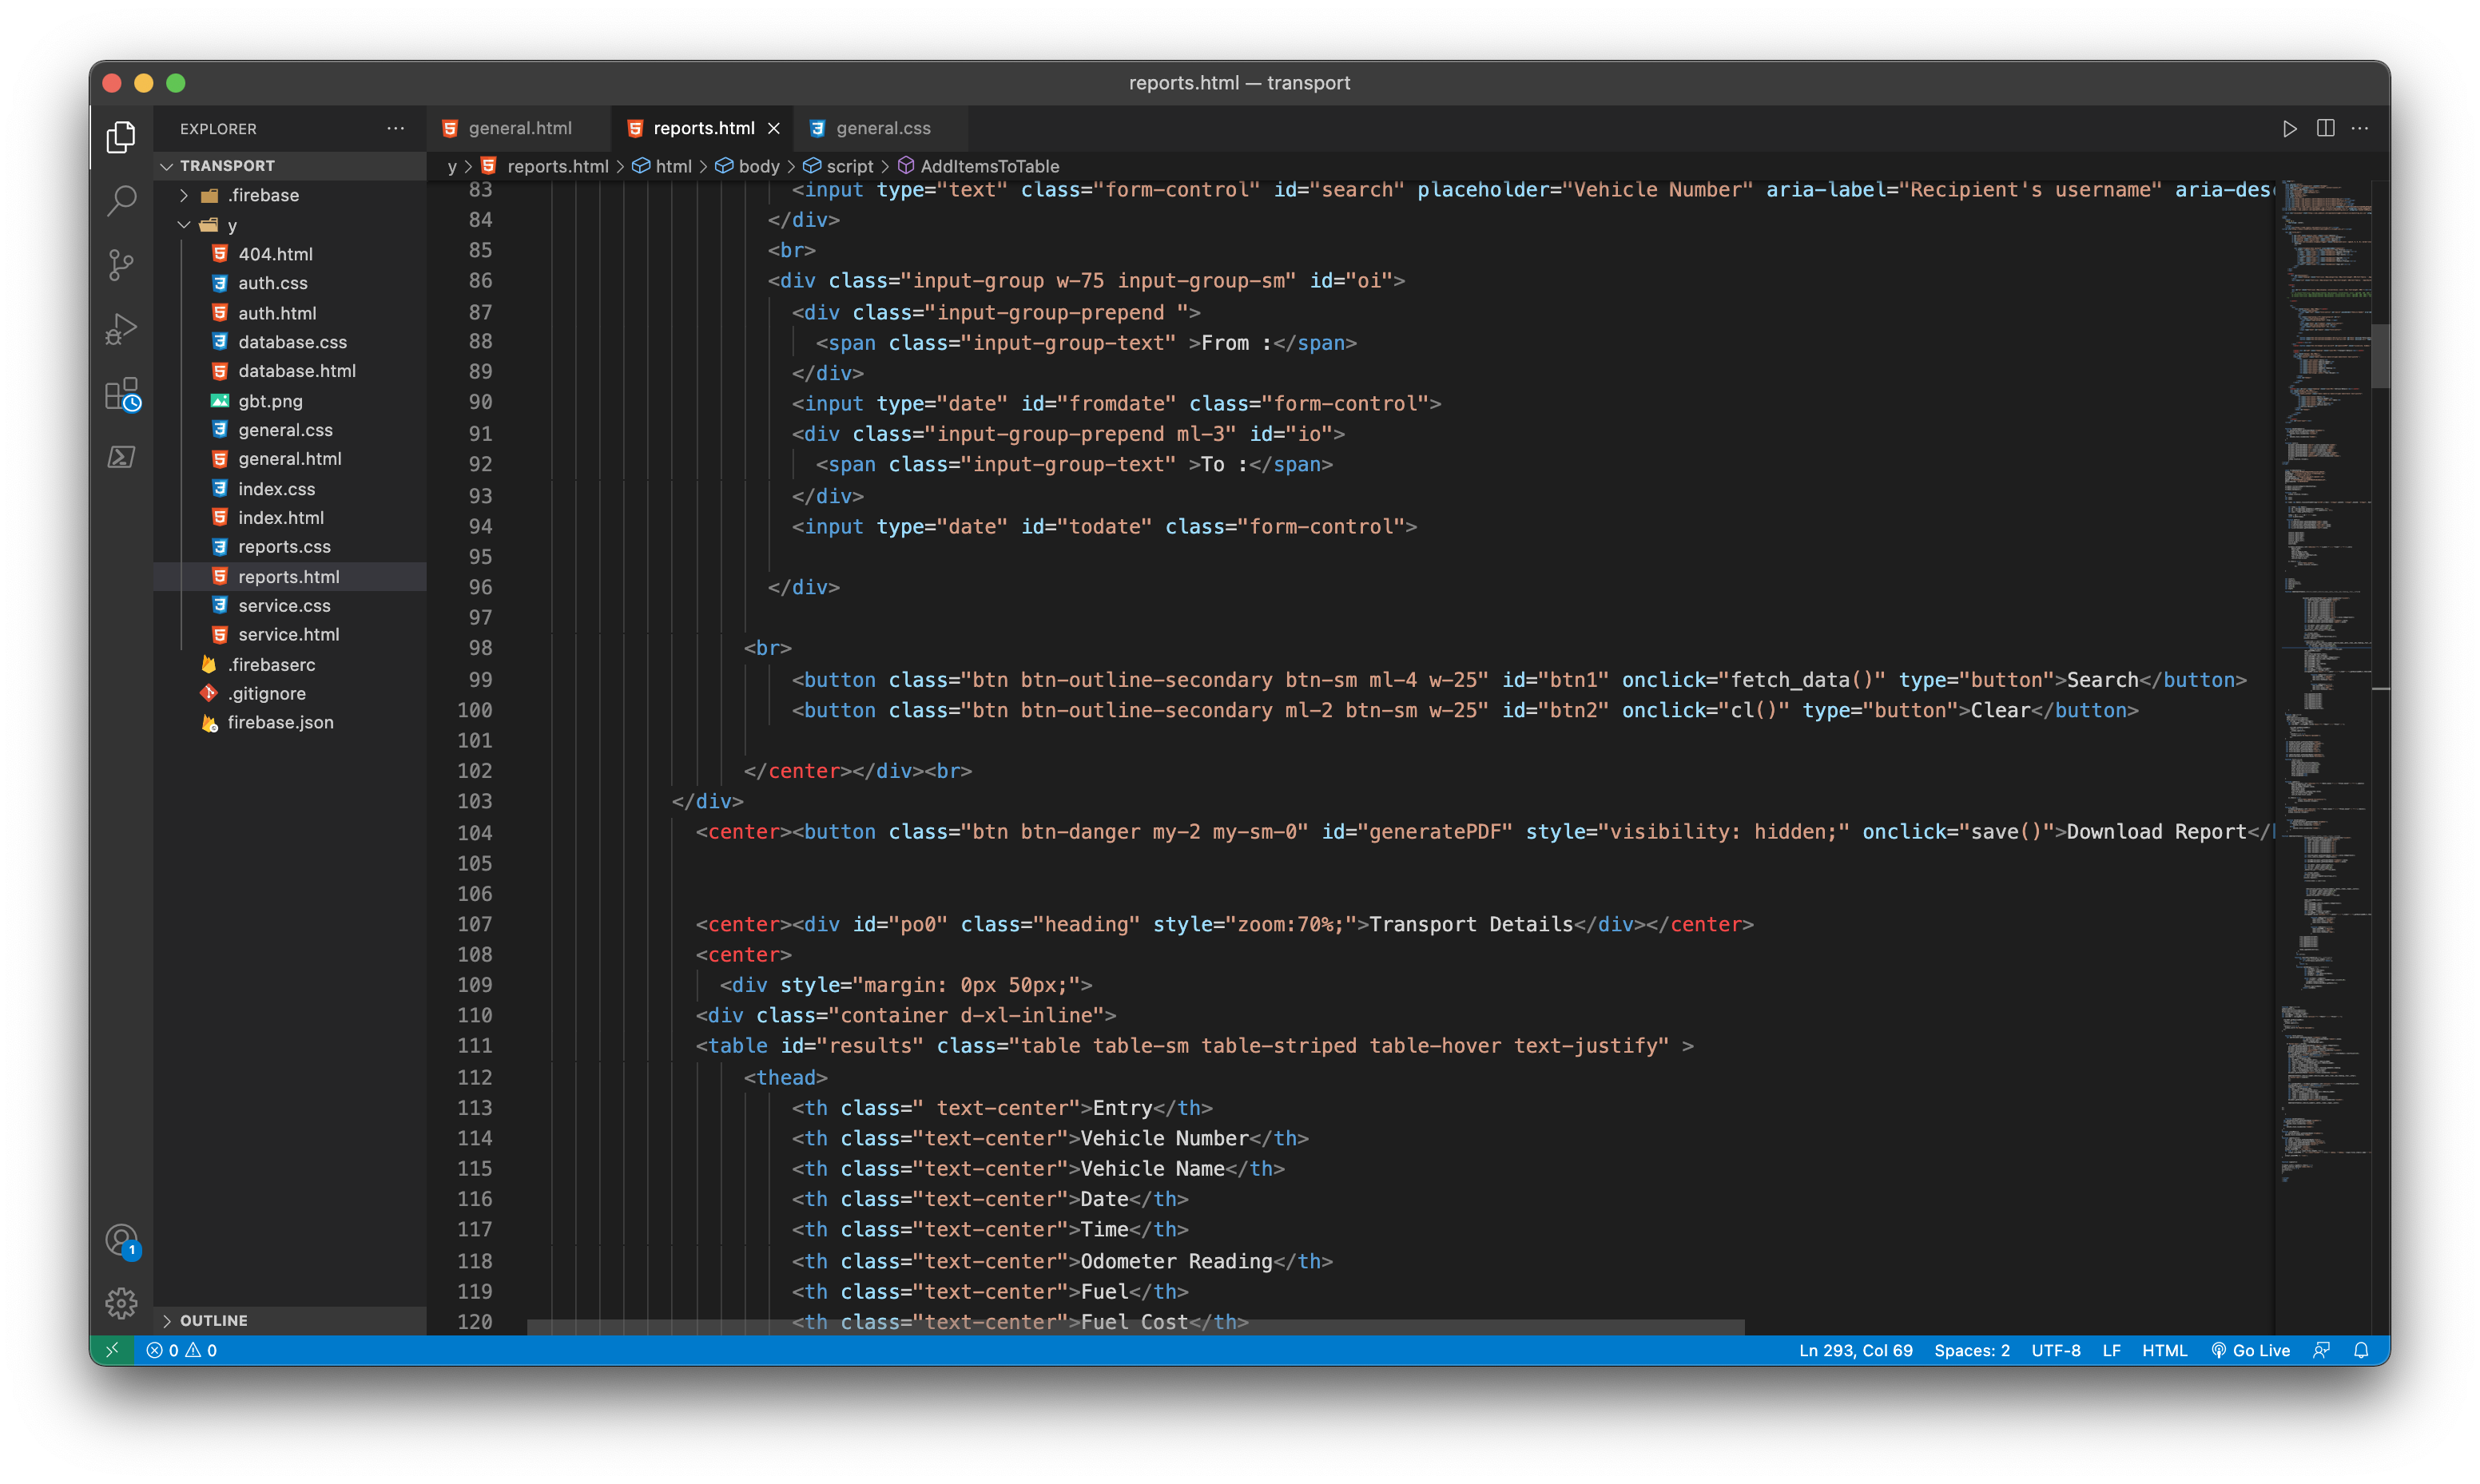
Task: Expand the .firebase folder
Action: [290, 195]
